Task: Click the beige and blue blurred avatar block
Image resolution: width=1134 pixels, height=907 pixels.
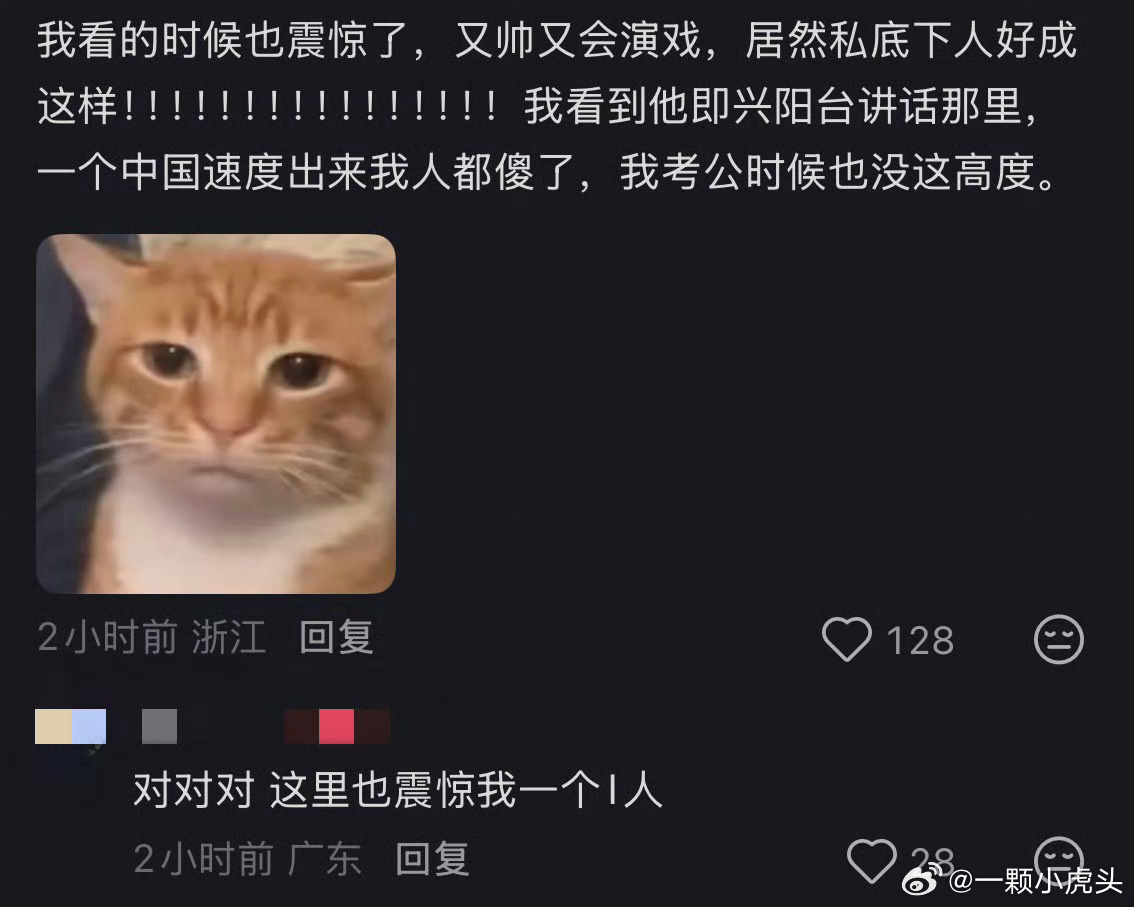Action: pyautogui.click(x=70, y=726)
